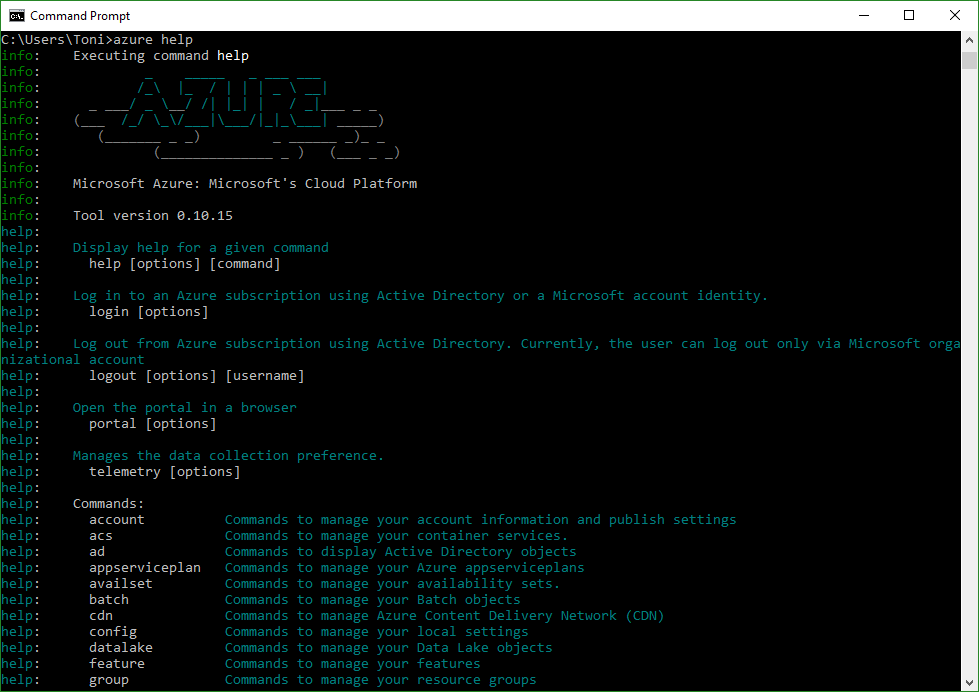Maximize the Command Prompt window
This screenshot has width=979, height=692.
click(x=908, y=15)
